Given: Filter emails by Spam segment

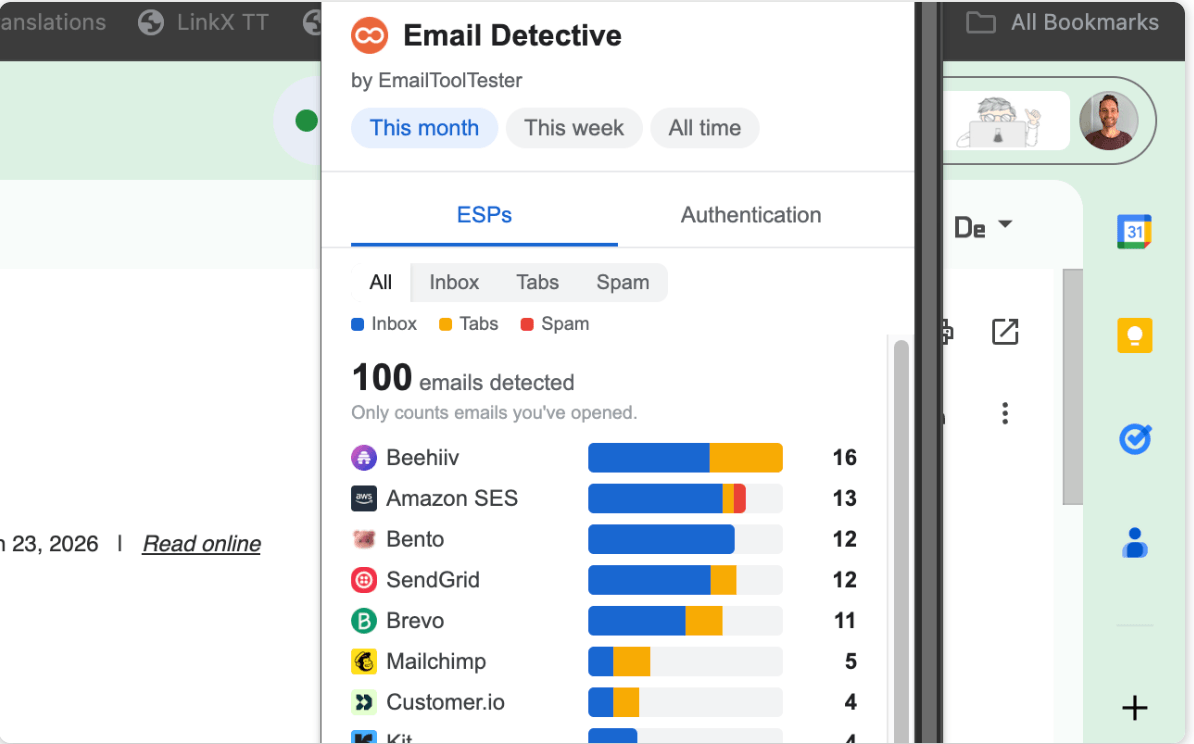Looking at the screenshot, I should pos(623,283).
